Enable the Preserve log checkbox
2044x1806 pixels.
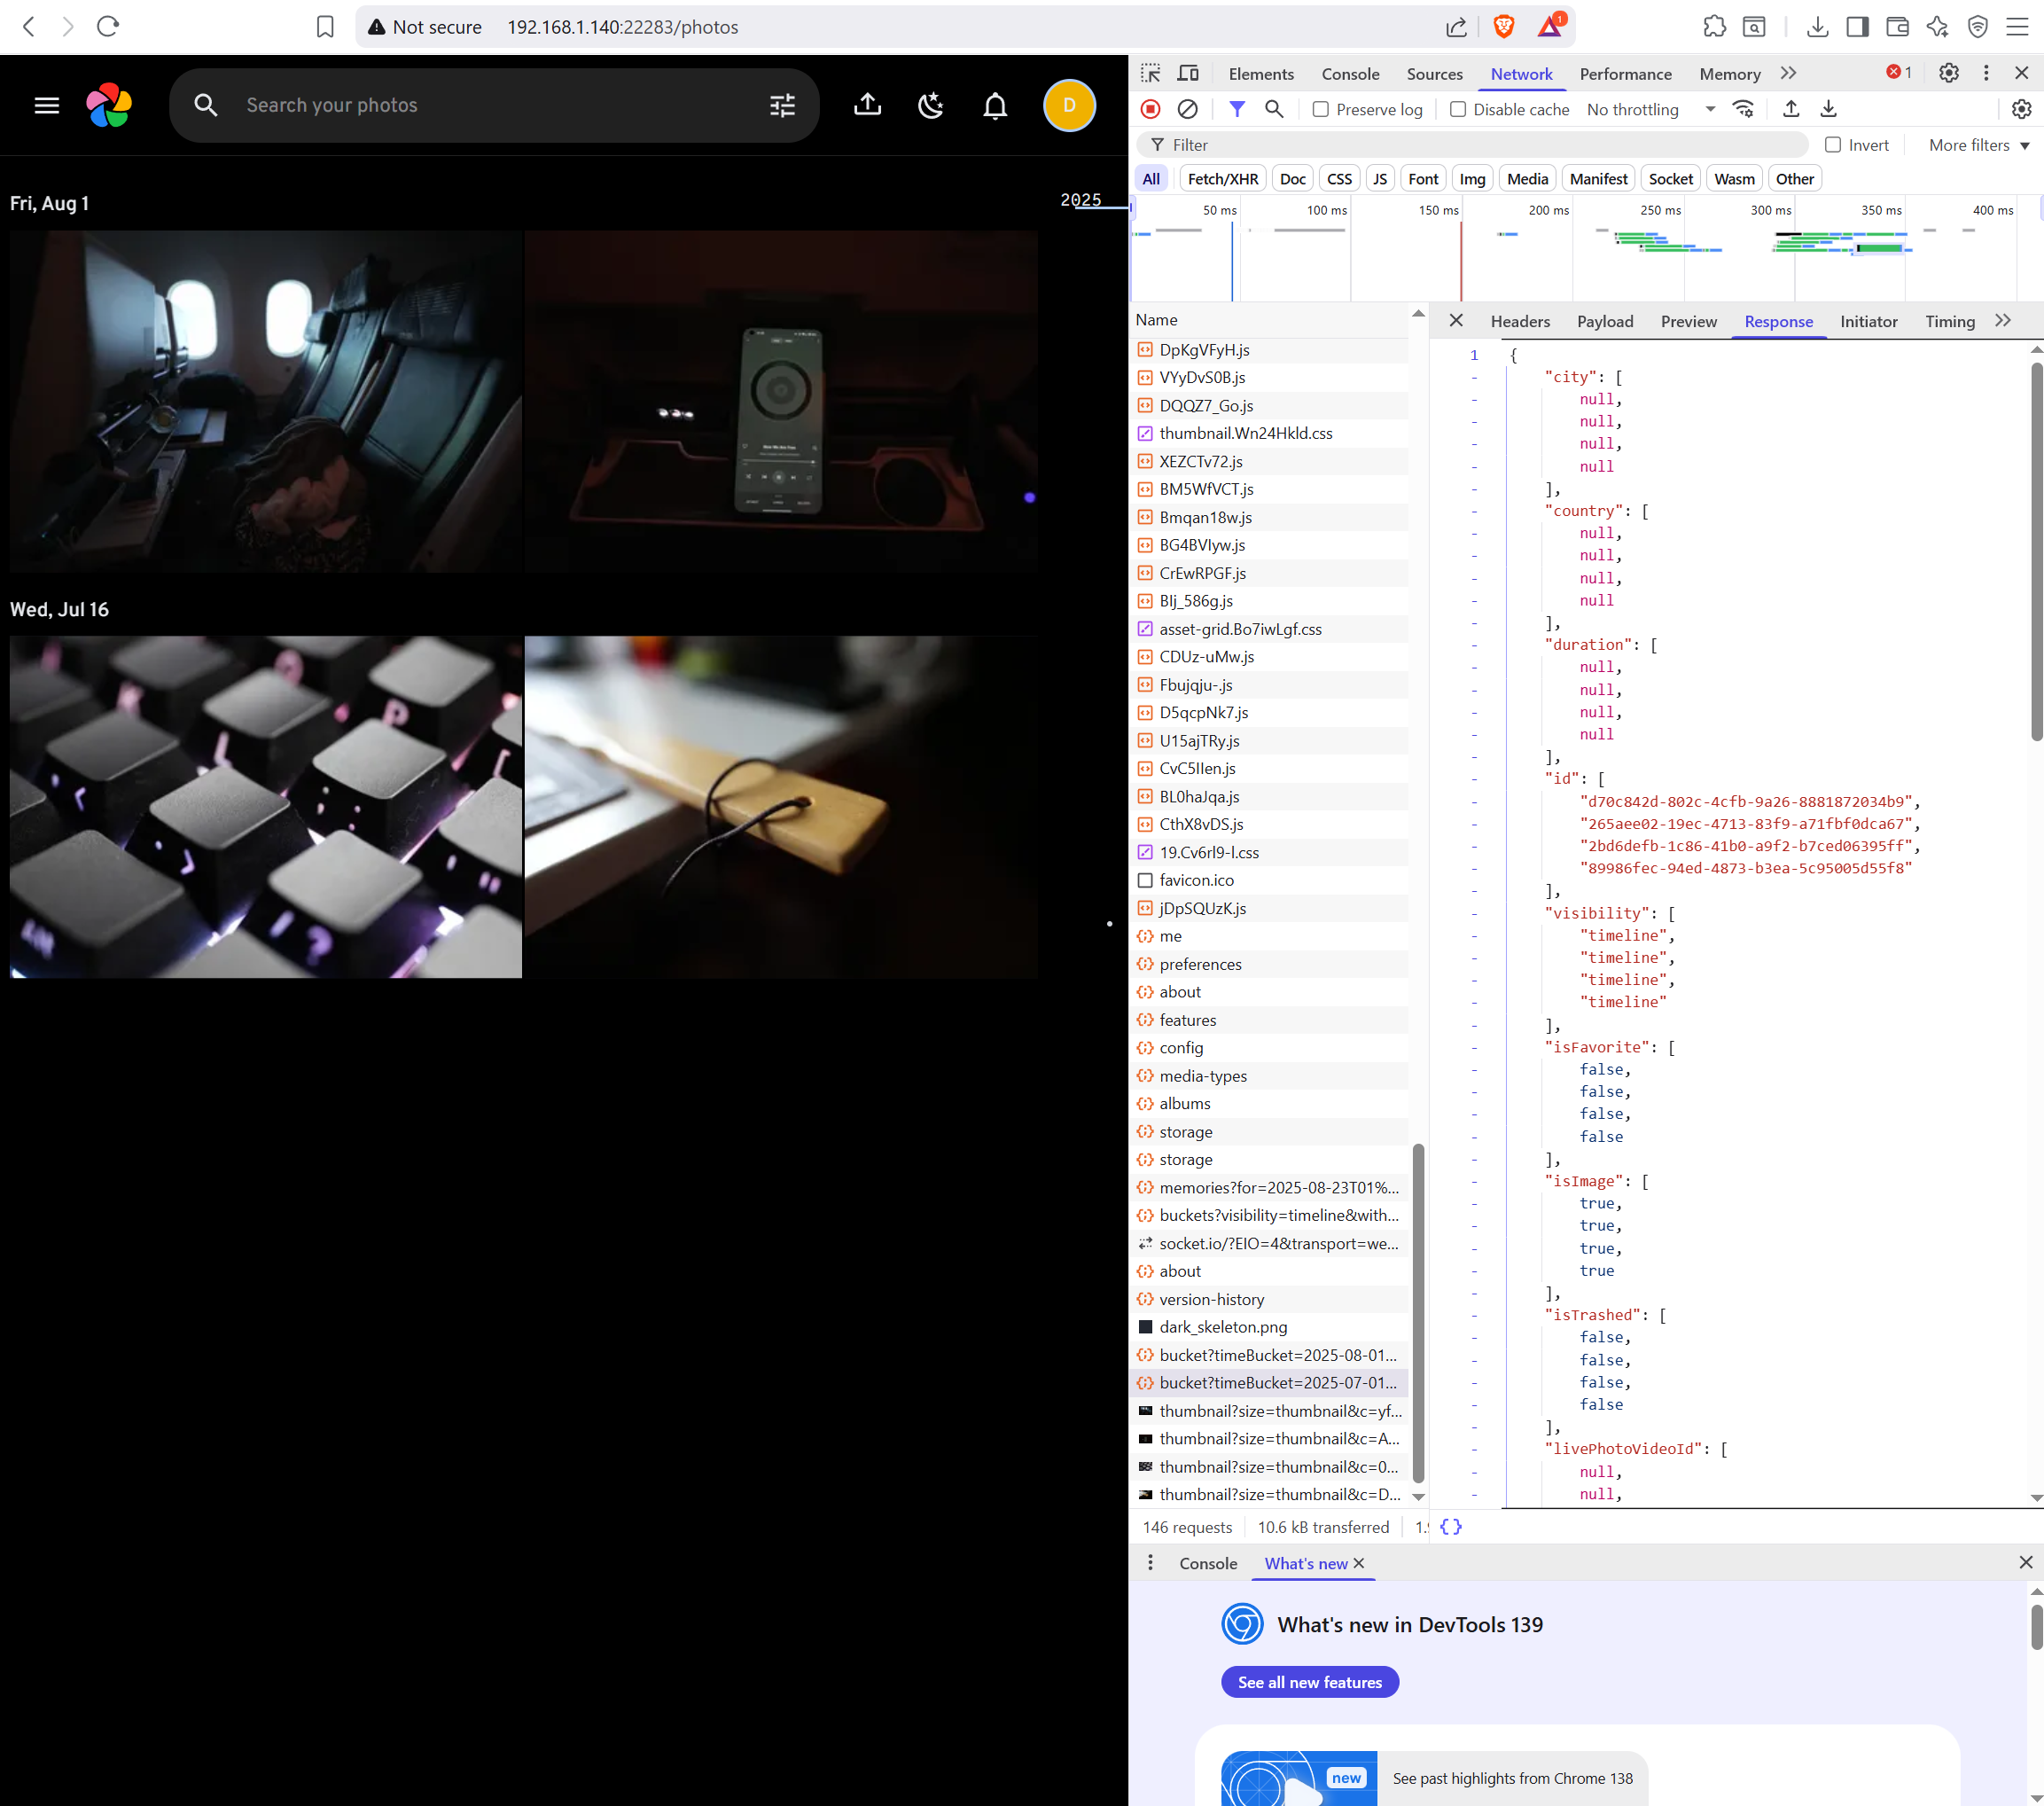click(1320, 109)
